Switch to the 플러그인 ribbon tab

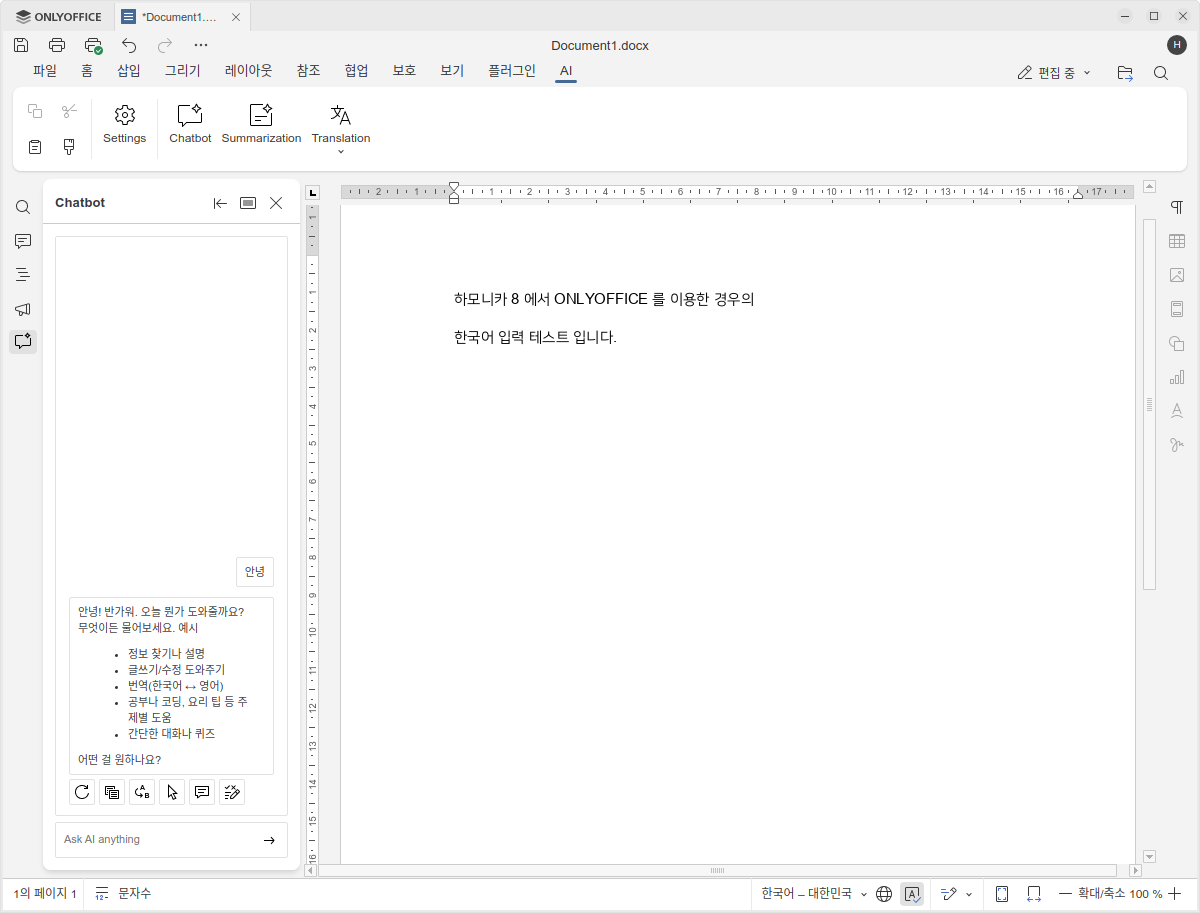510,71
